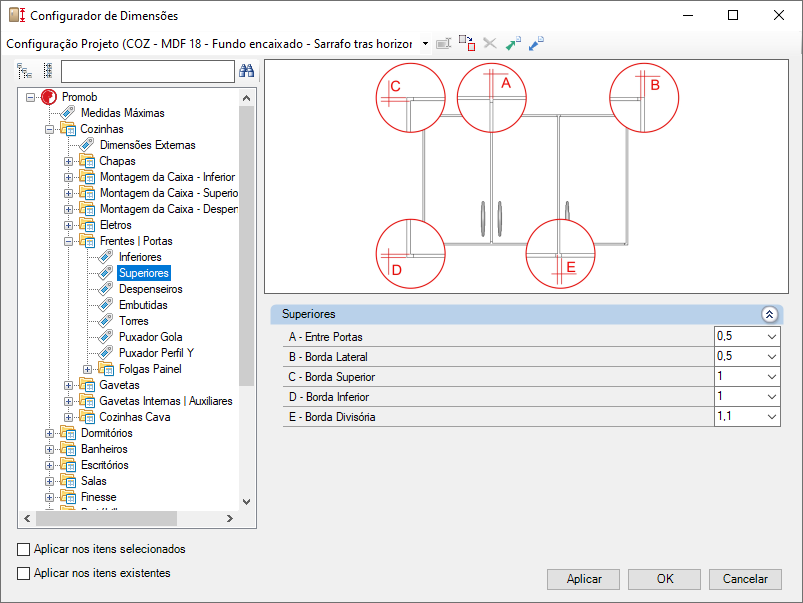Collapse the Promob root node

(31, 97)
